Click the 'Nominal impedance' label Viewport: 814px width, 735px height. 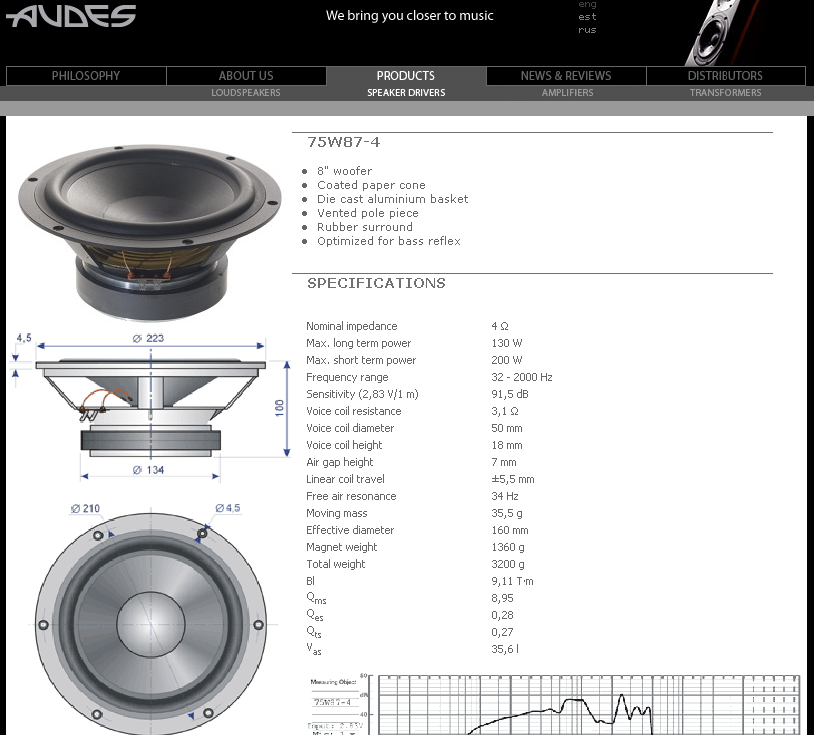[x=351, y=326]
